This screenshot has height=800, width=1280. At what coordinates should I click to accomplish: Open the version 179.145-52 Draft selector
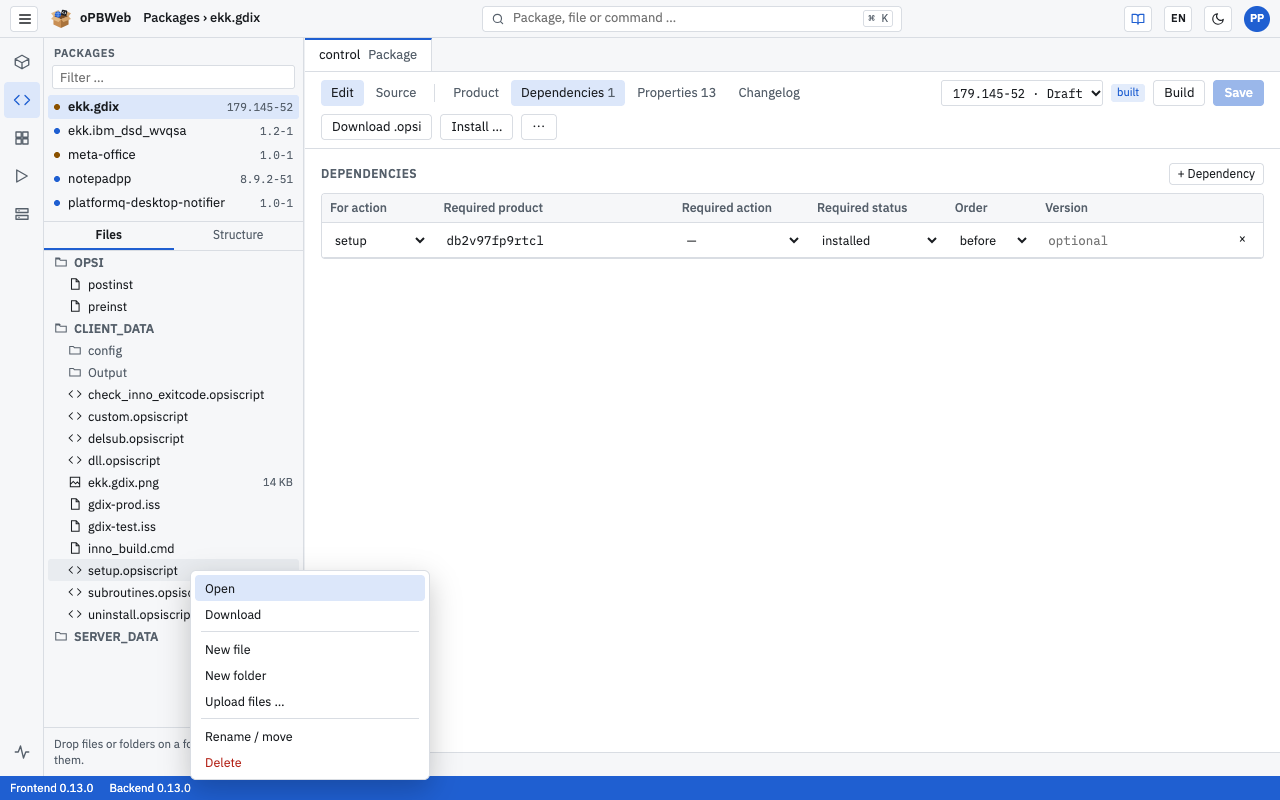click(x=1022, y=93)
